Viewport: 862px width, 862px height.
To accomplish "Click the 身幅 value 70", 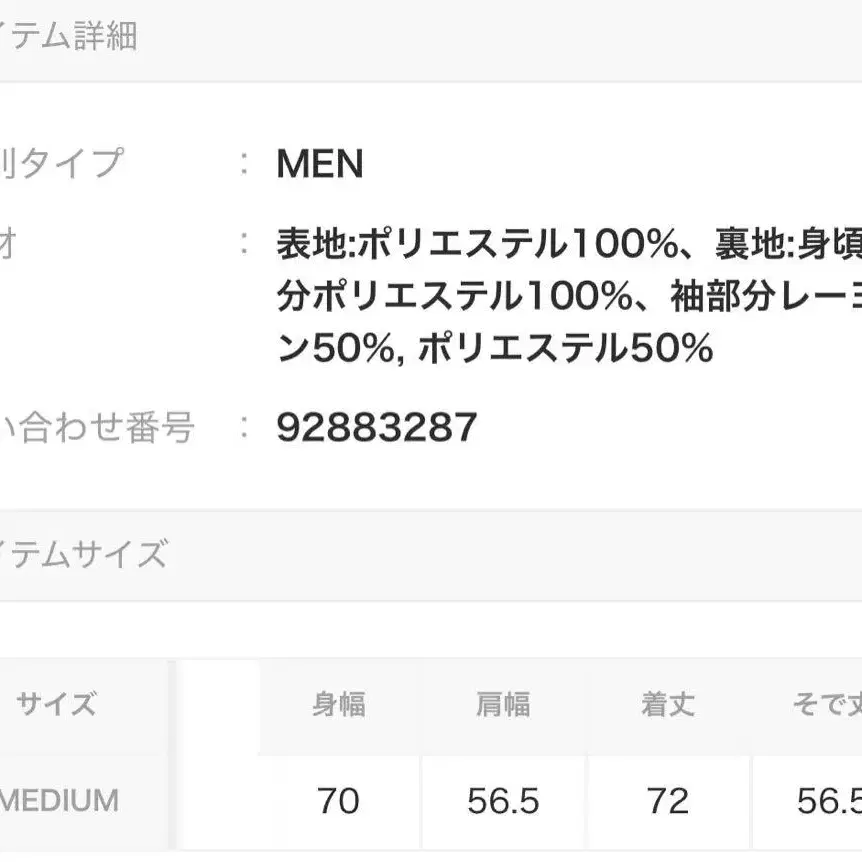I will [x=338, y=801].
